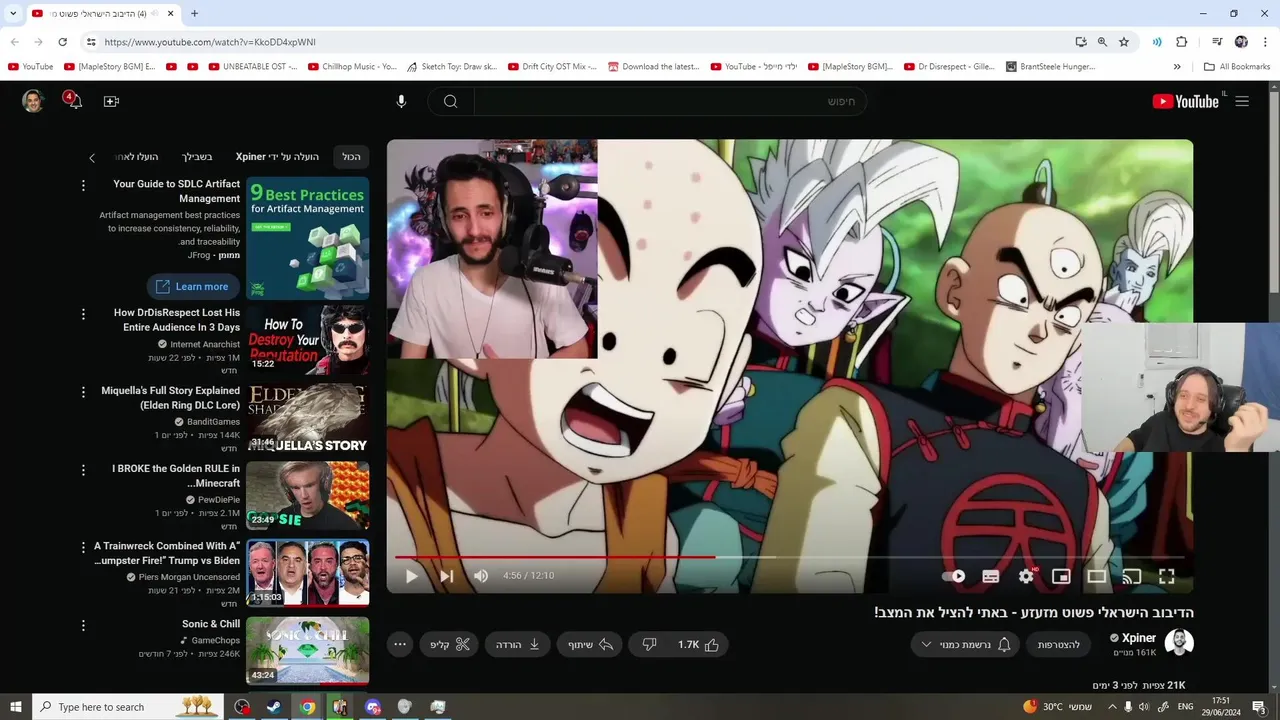1280x720 pixels.
Task: Go back in Chrome
Action: [x=14, y=42]
